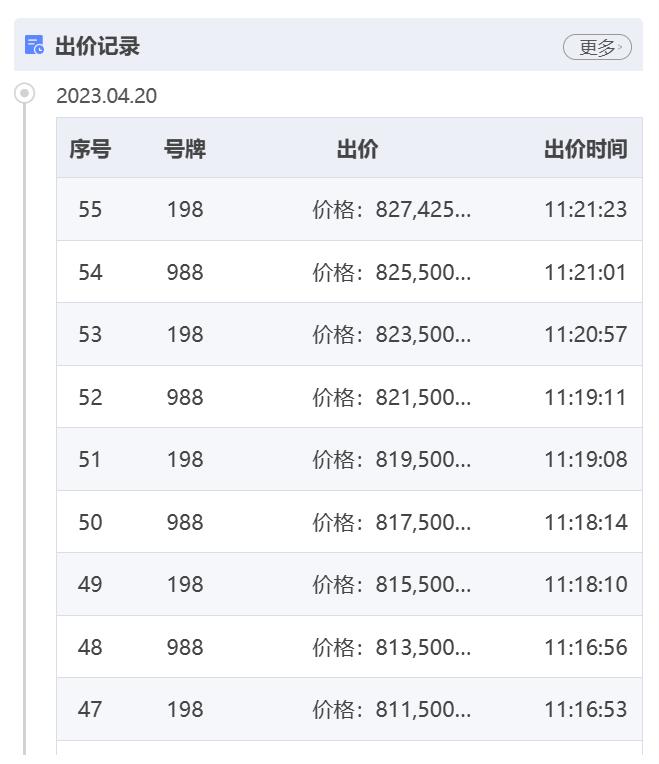Screen dimensions: 659x764
Task: Click bid time 11:18:14
Action: click(585, 522)
